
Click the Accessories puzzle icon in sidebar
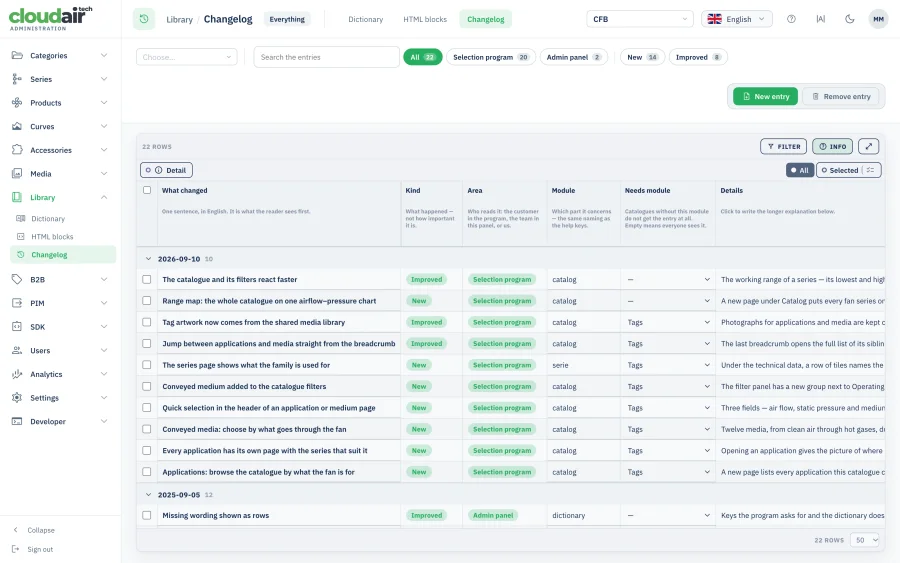(x=17, y=150)
